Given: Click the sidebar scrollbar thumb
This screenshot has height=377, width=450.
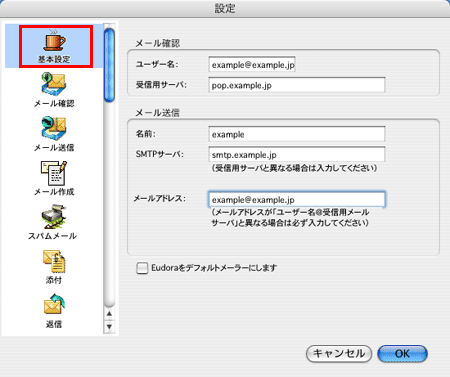Looking at the screenshot, I should pyautogui.click(x=109, y=65).
